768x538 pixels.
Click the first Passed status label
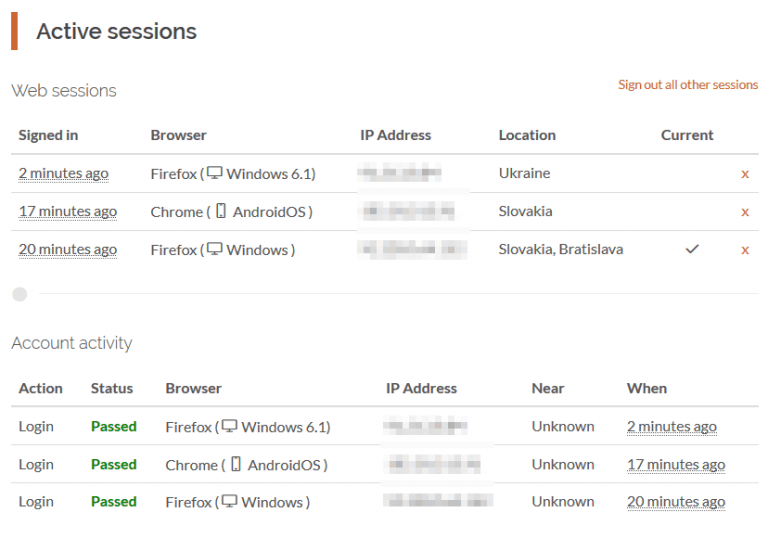click(113, 427)
